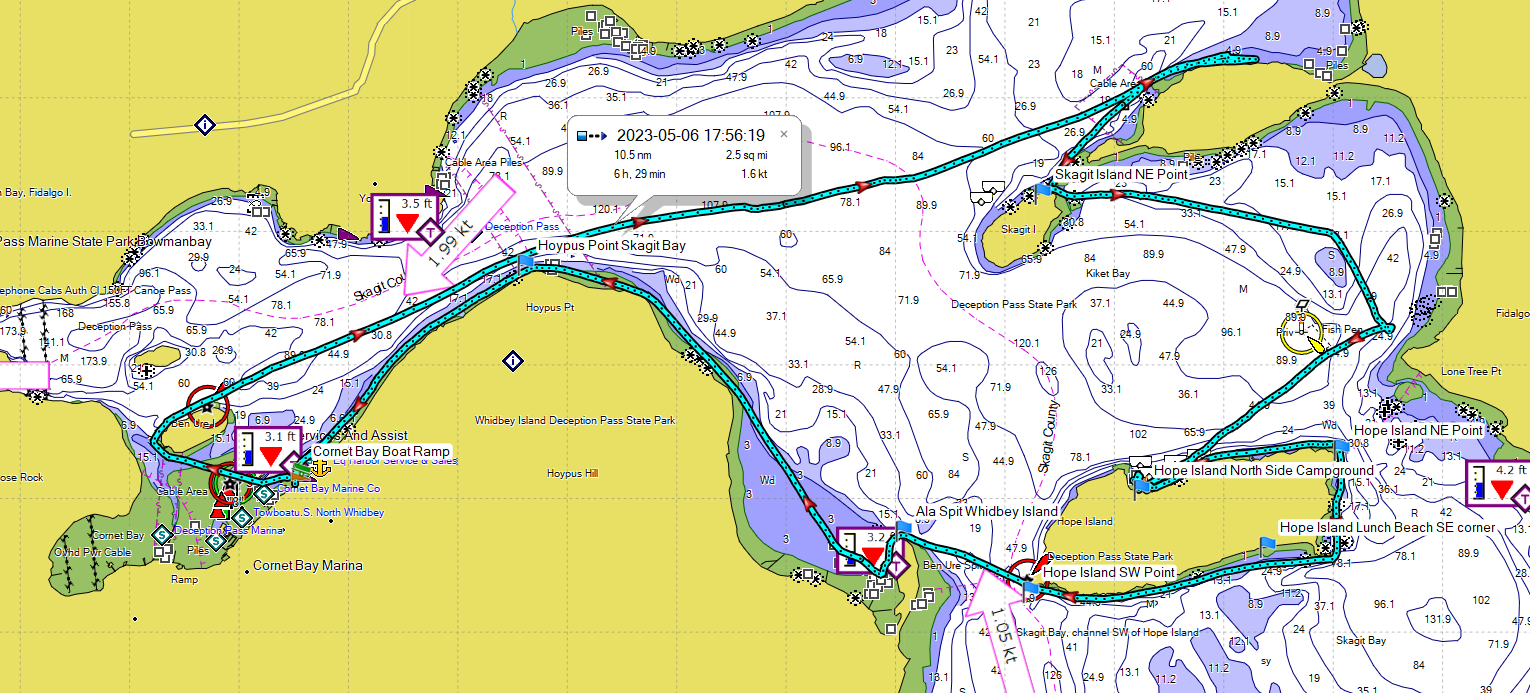1530x693 pixels.
Task: Click the anchor icon near Cornet Bay Marine Co
Action: click(320, 468)
